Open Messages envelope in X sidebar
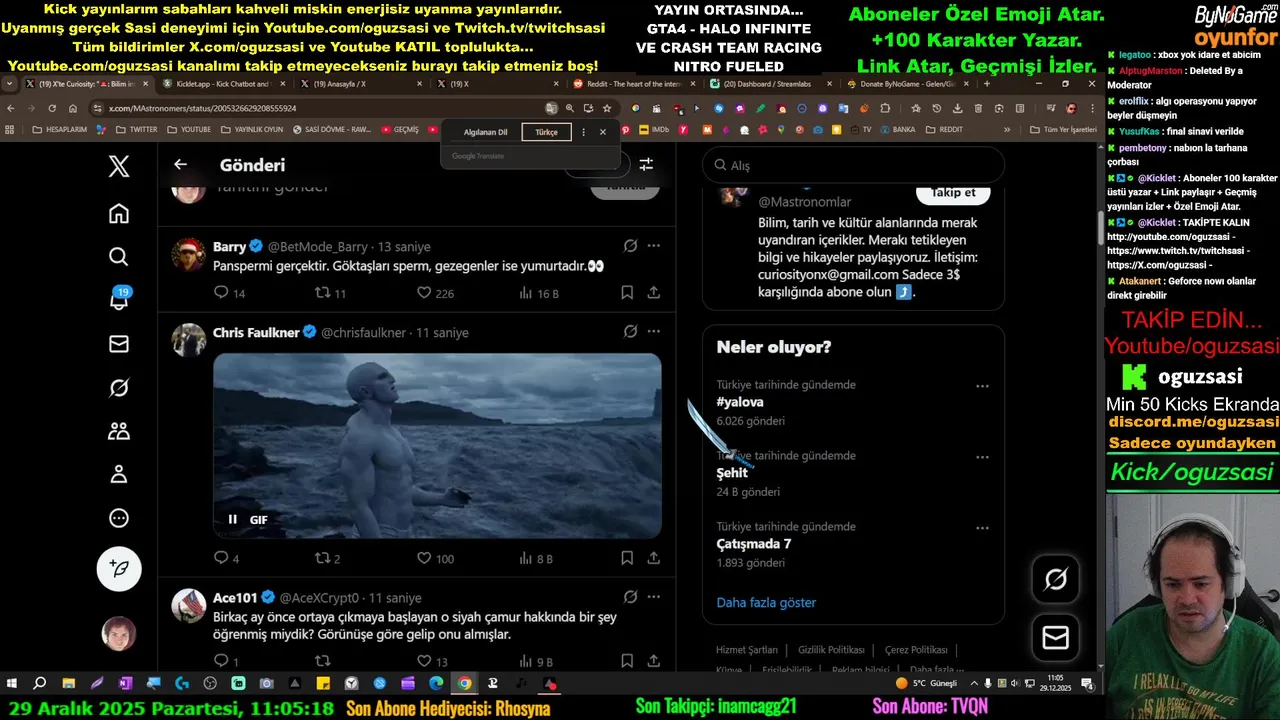 tap(119, 344)
